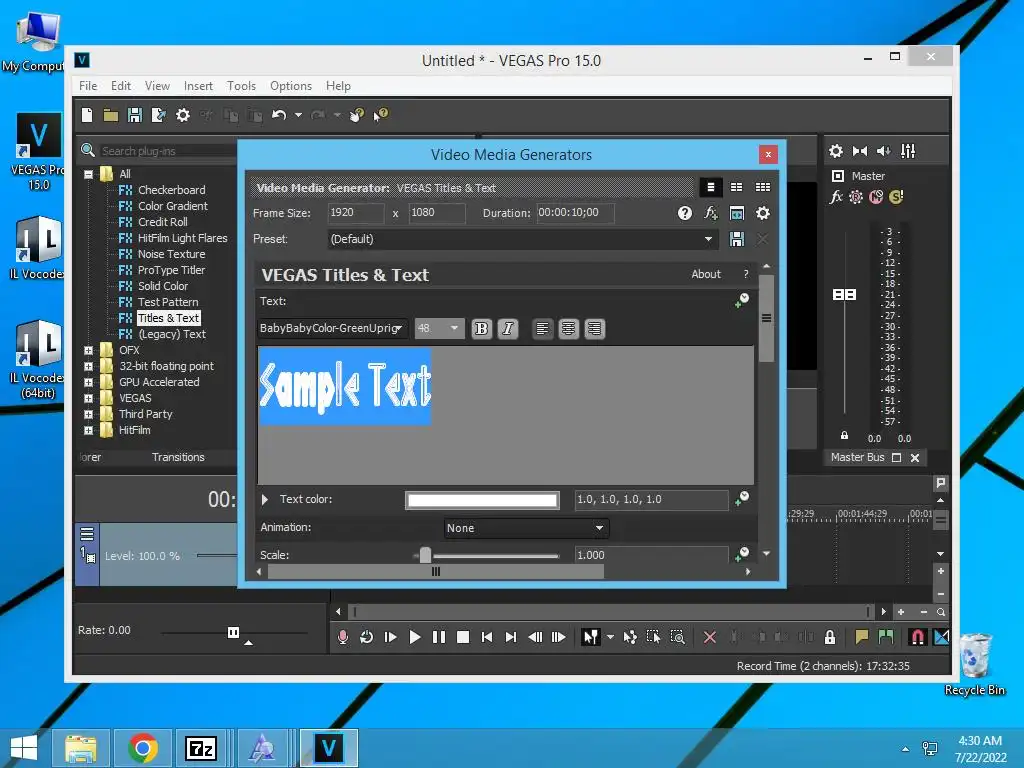Select ProType Titler generator
Screen dimensions: 1024x768
point(171,270)
